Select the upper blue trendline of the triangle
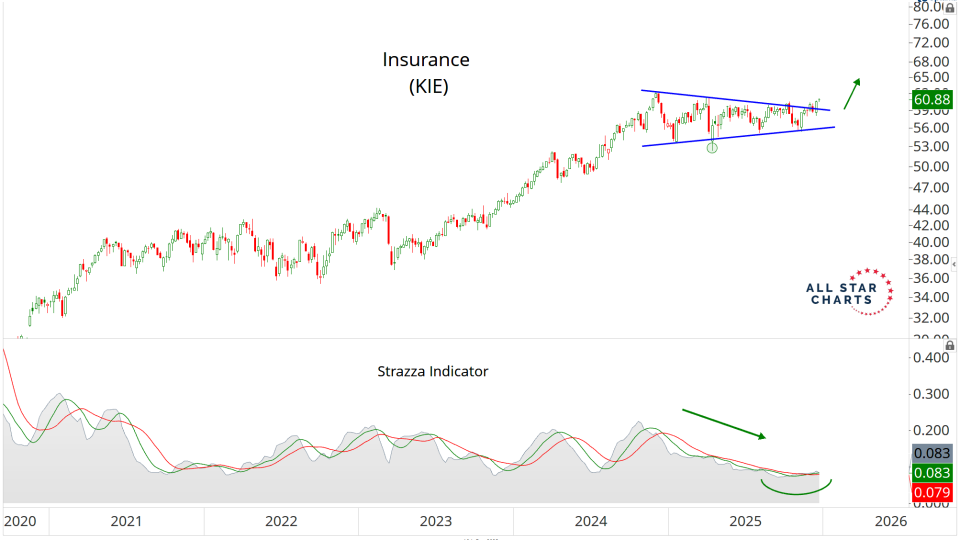960x540 pixels. point(735,100)
